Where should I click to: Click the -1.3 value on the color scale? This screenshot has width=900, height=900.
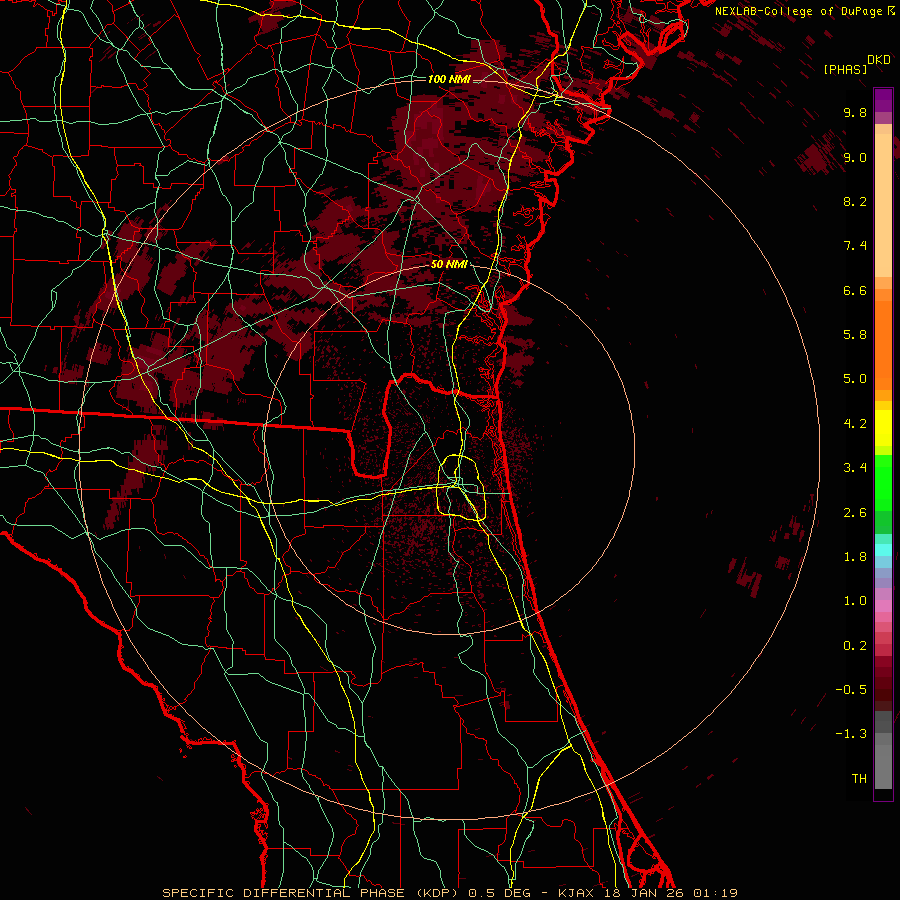[851, 734]
